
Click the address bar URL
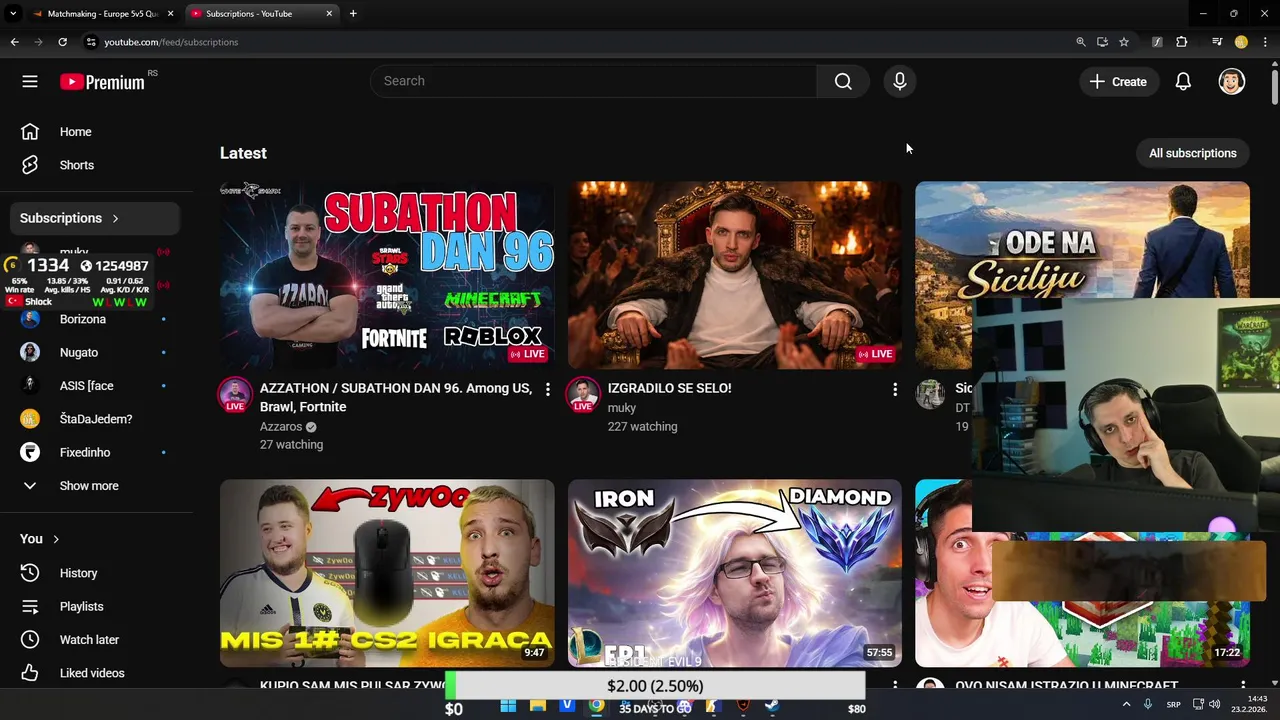(x=171, y=42)
